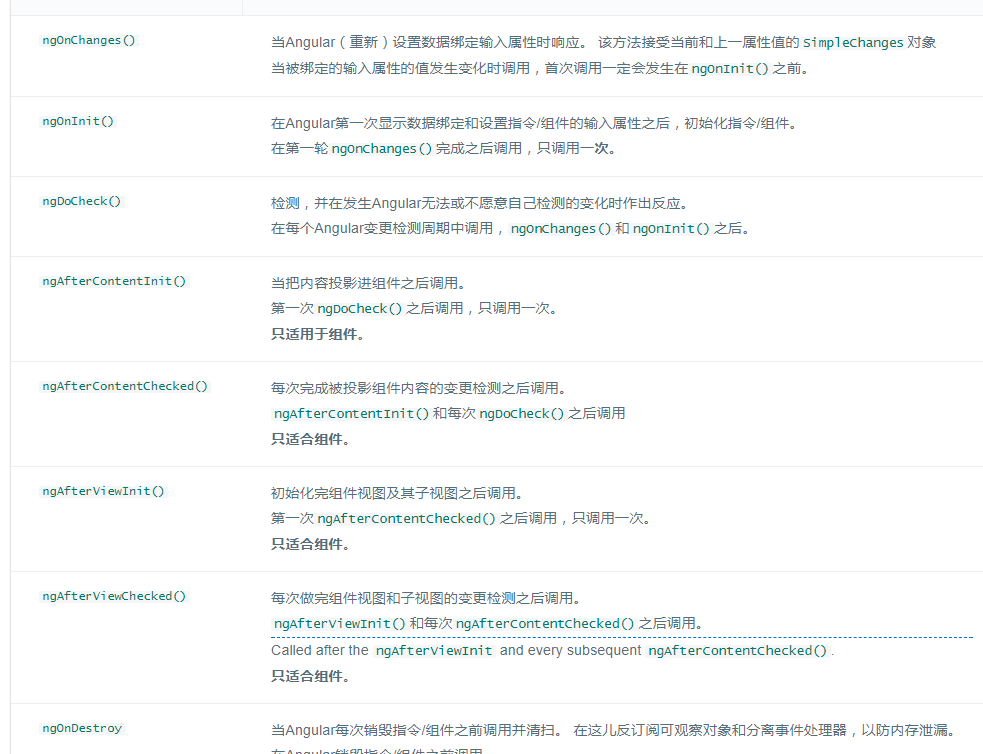Click ngDoCheck() in the ngAfterContentChecked description
This screenshot has width=983, height=754.
tap(522, 414)
